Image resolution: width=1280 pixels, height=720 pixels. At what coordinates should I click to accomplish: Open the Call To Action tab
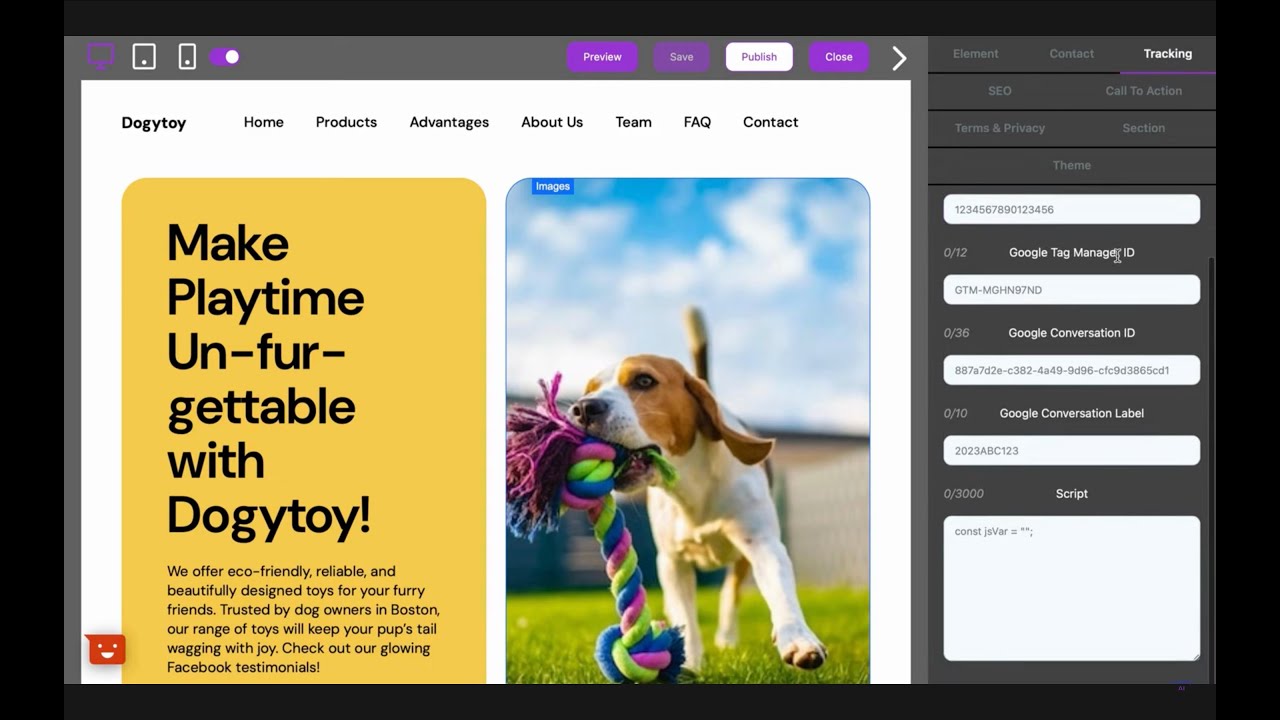1143,91
